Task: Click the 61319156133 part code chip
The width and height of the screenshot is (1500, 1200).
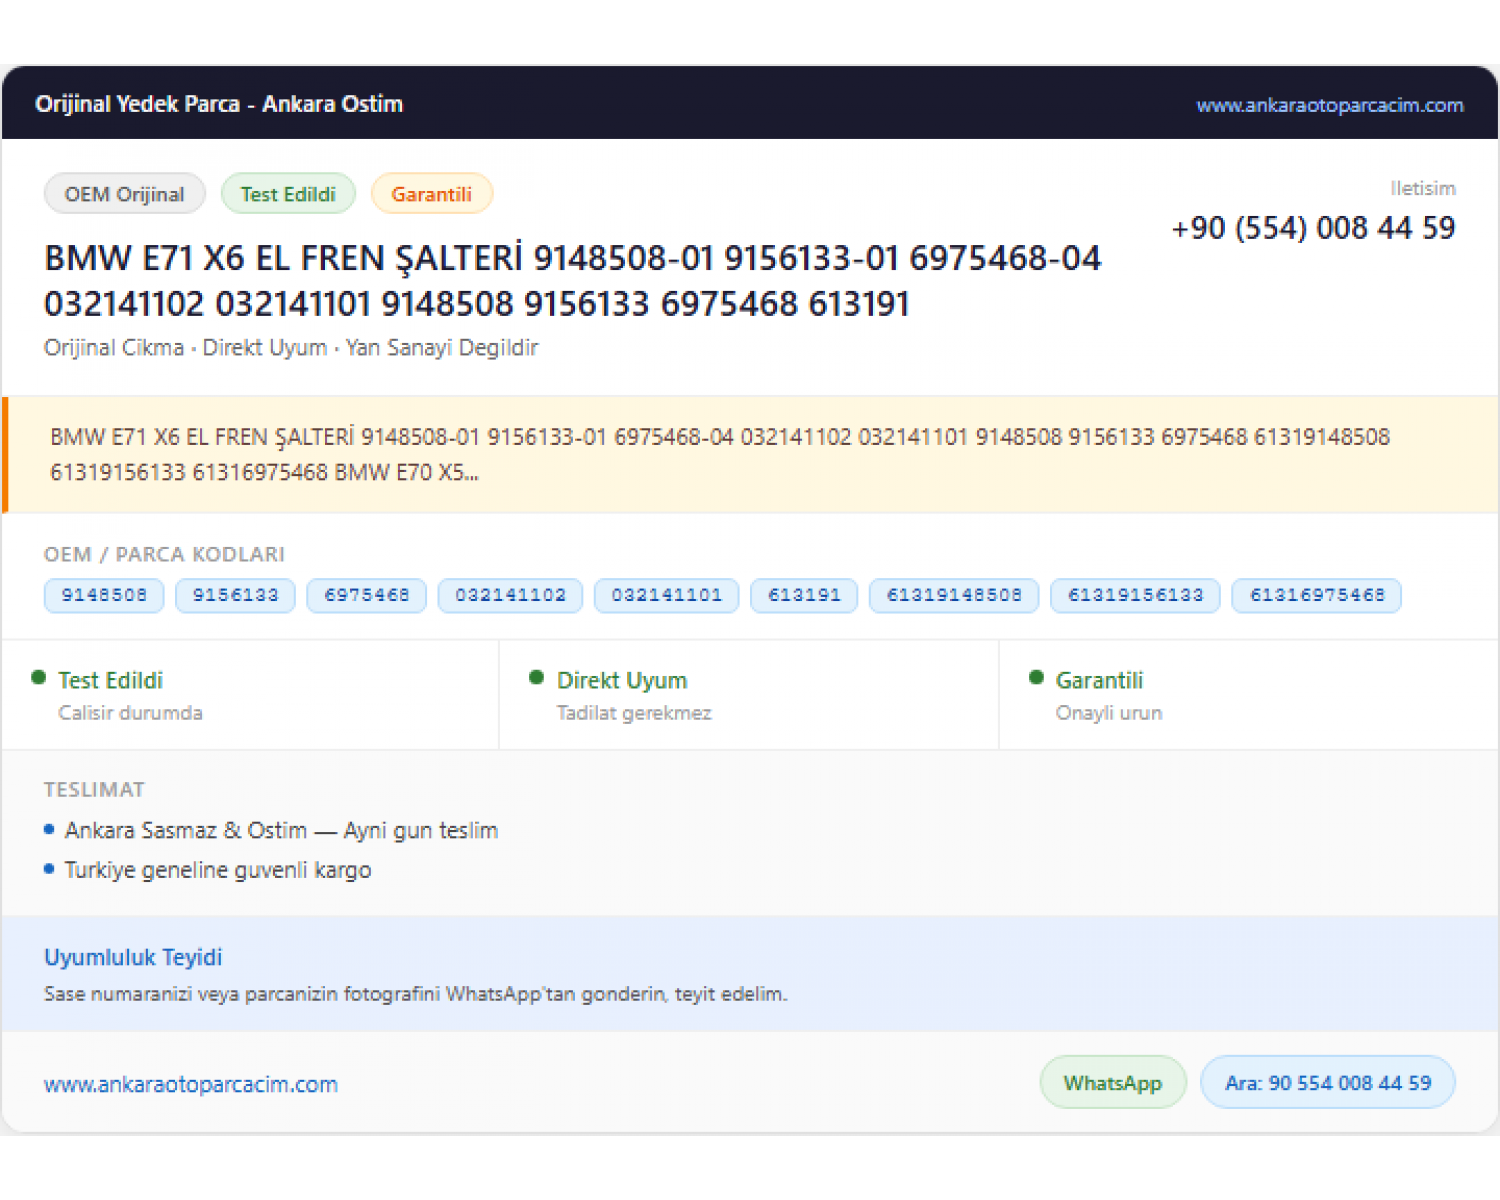Action: click(1135, 595)
